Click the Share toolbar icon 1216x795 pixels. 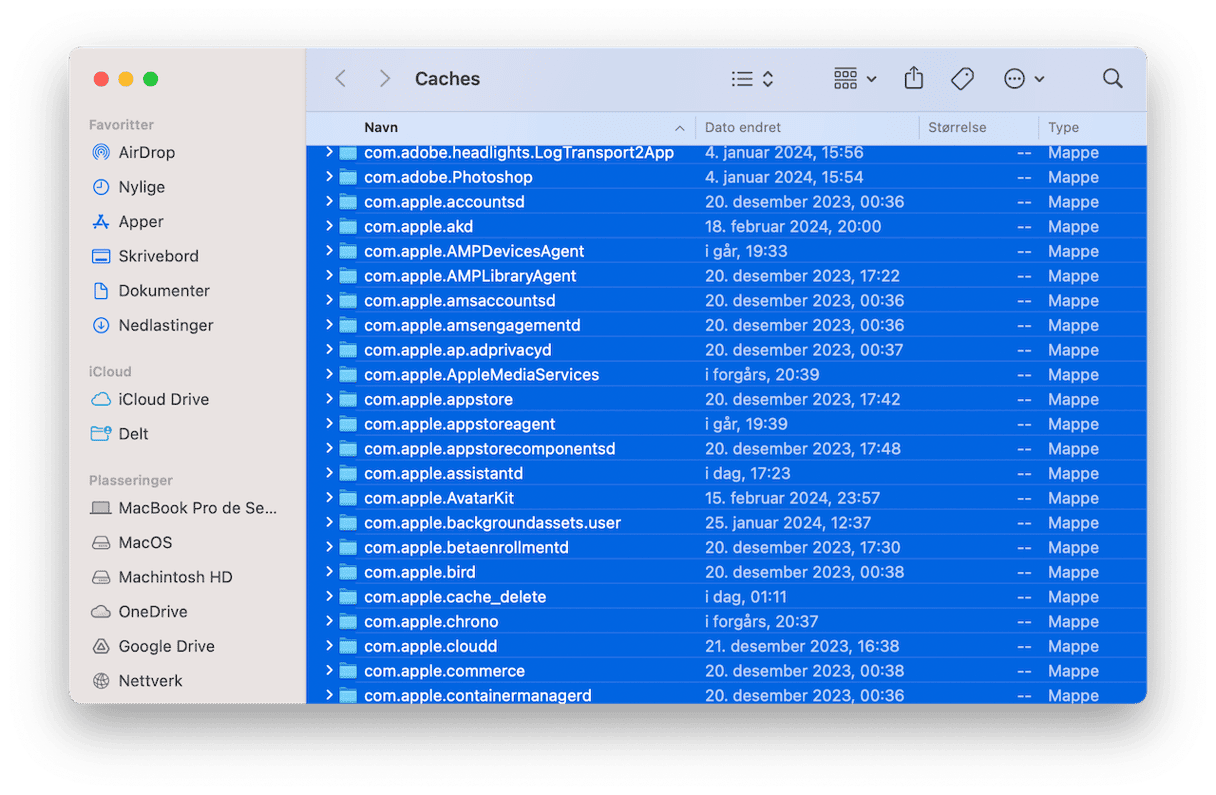(x=913, y=79)
